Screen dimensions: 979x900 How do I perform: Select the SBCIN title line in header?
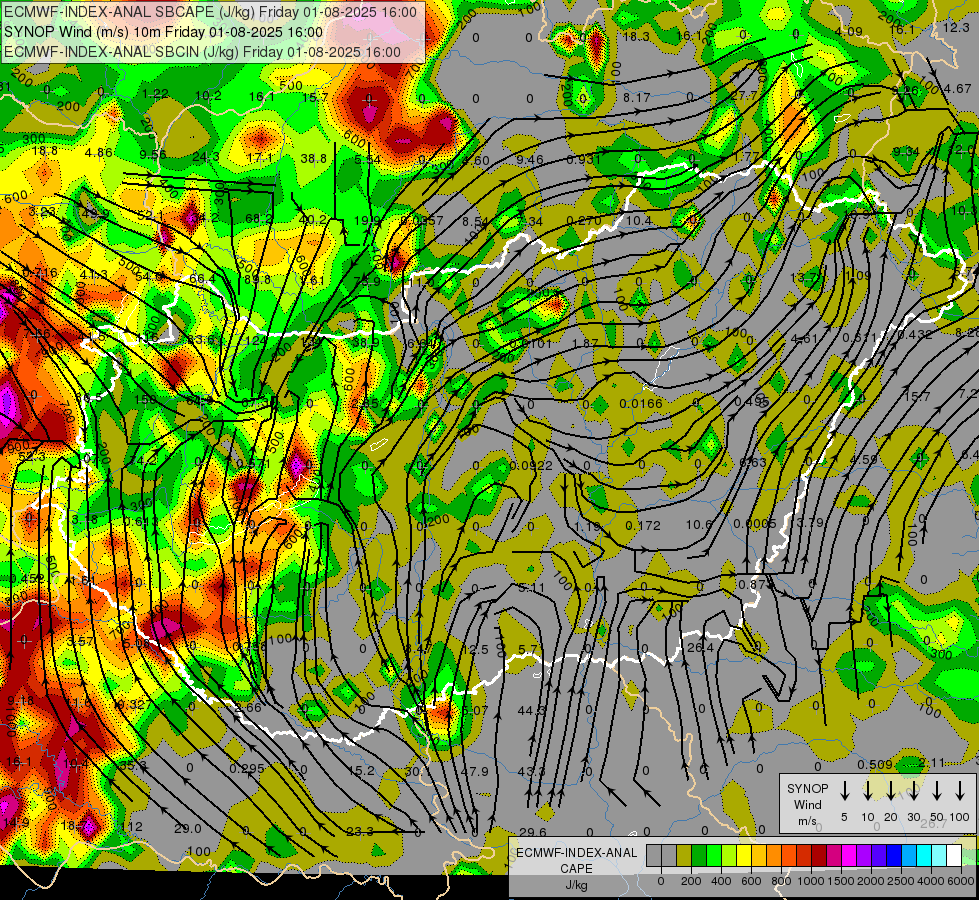[202, 52]
